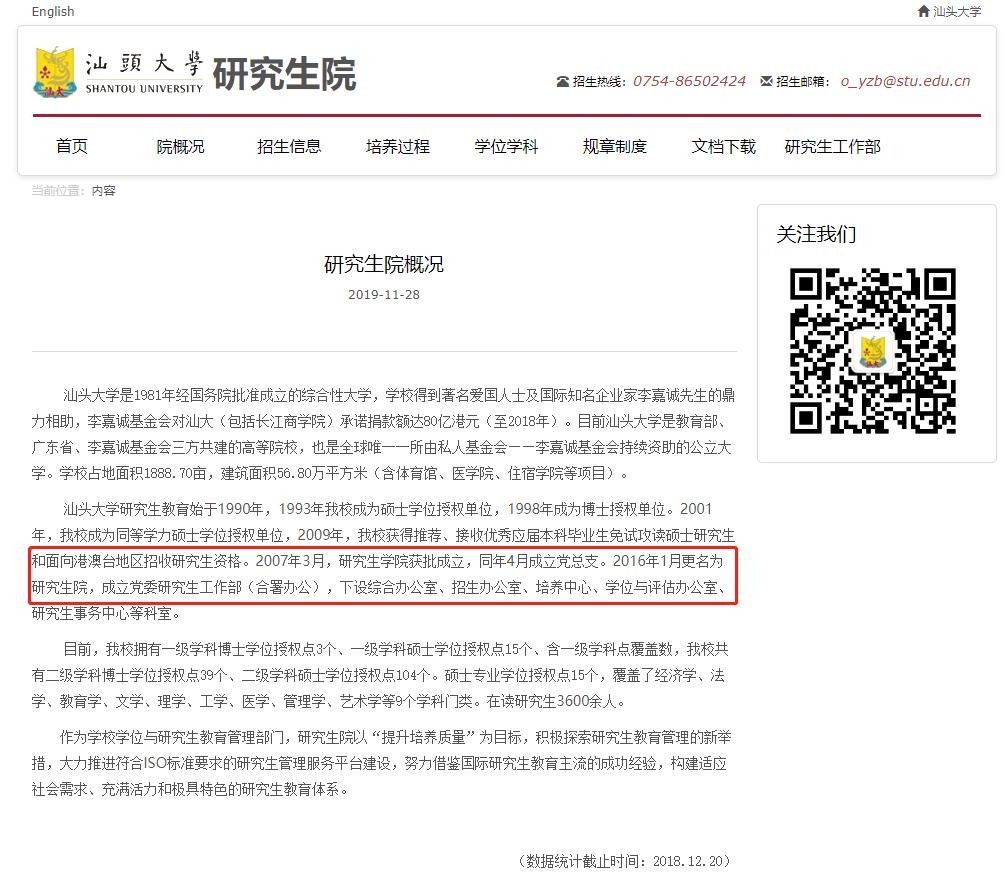Open the 首页 navigation item
This screenshot has width=1007, height=895.
(x=71, y=146)
